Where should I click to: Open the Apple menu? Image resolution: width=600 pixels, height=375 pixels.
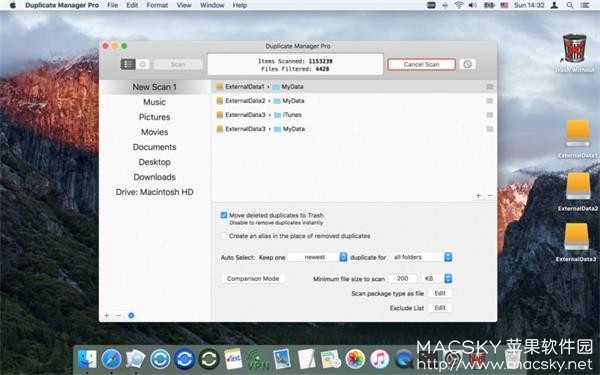[13, 5]
